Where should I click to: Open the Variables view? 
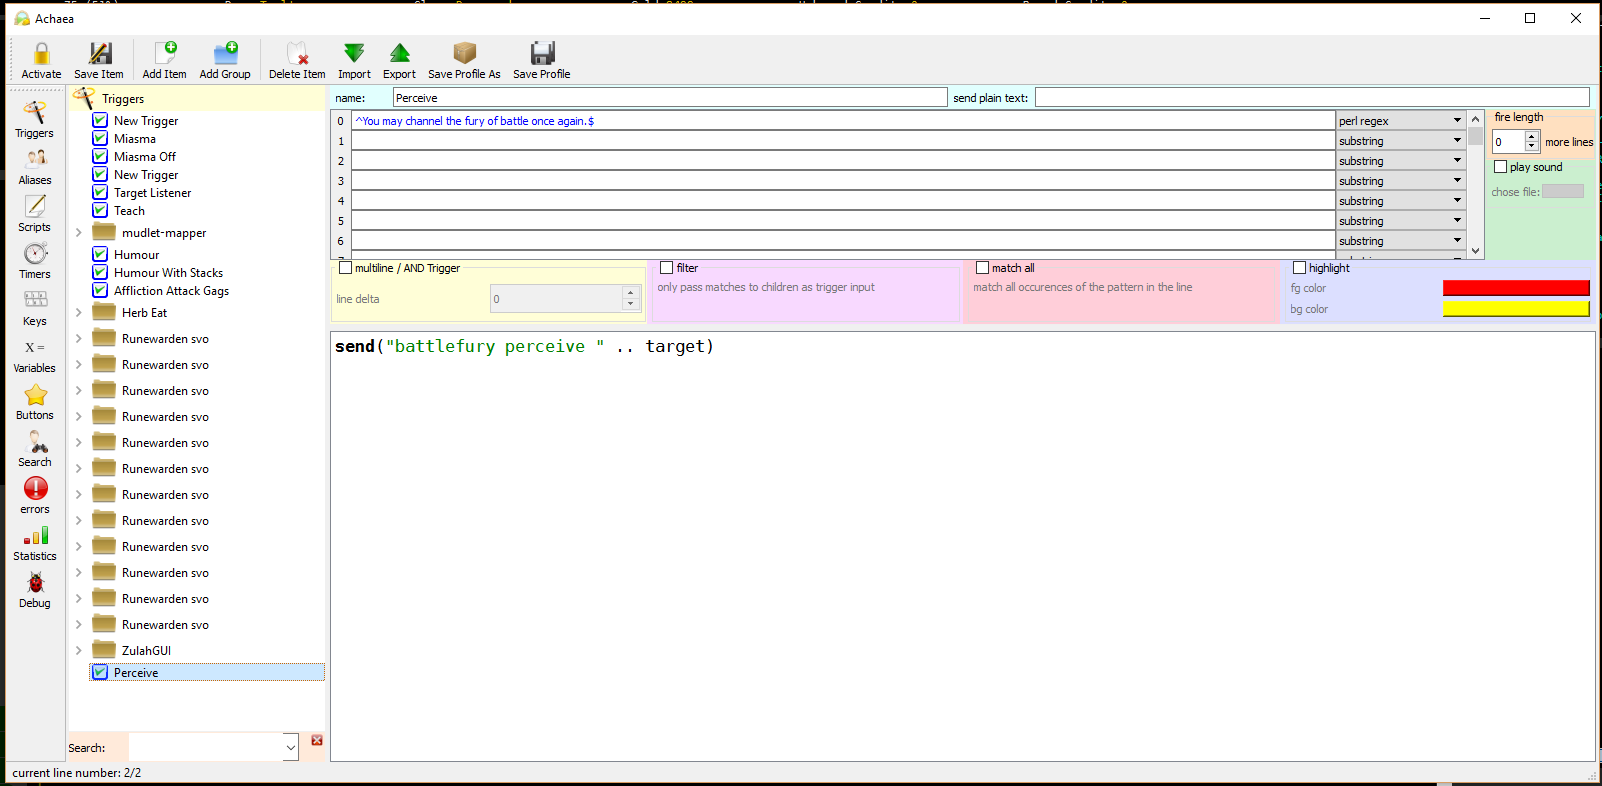[x=35, y=355]
